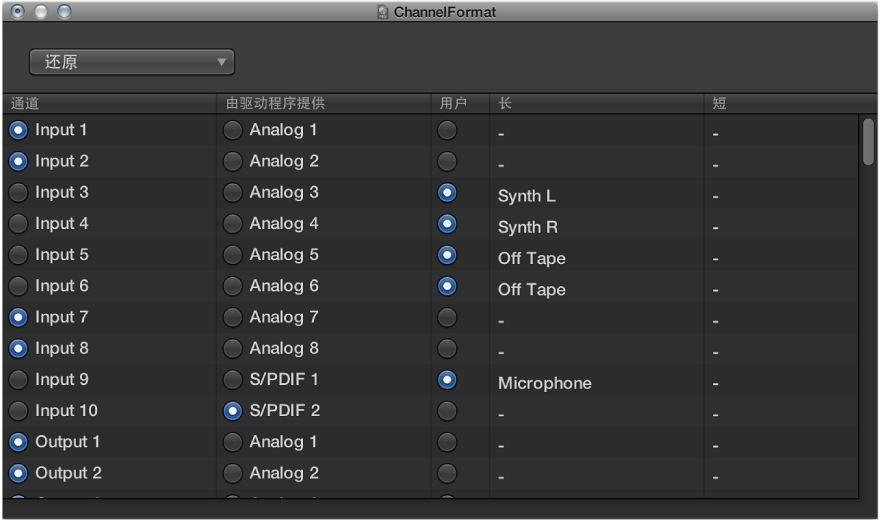
Task: Select the Input 1 channel radio button
Action: (18, 130)
